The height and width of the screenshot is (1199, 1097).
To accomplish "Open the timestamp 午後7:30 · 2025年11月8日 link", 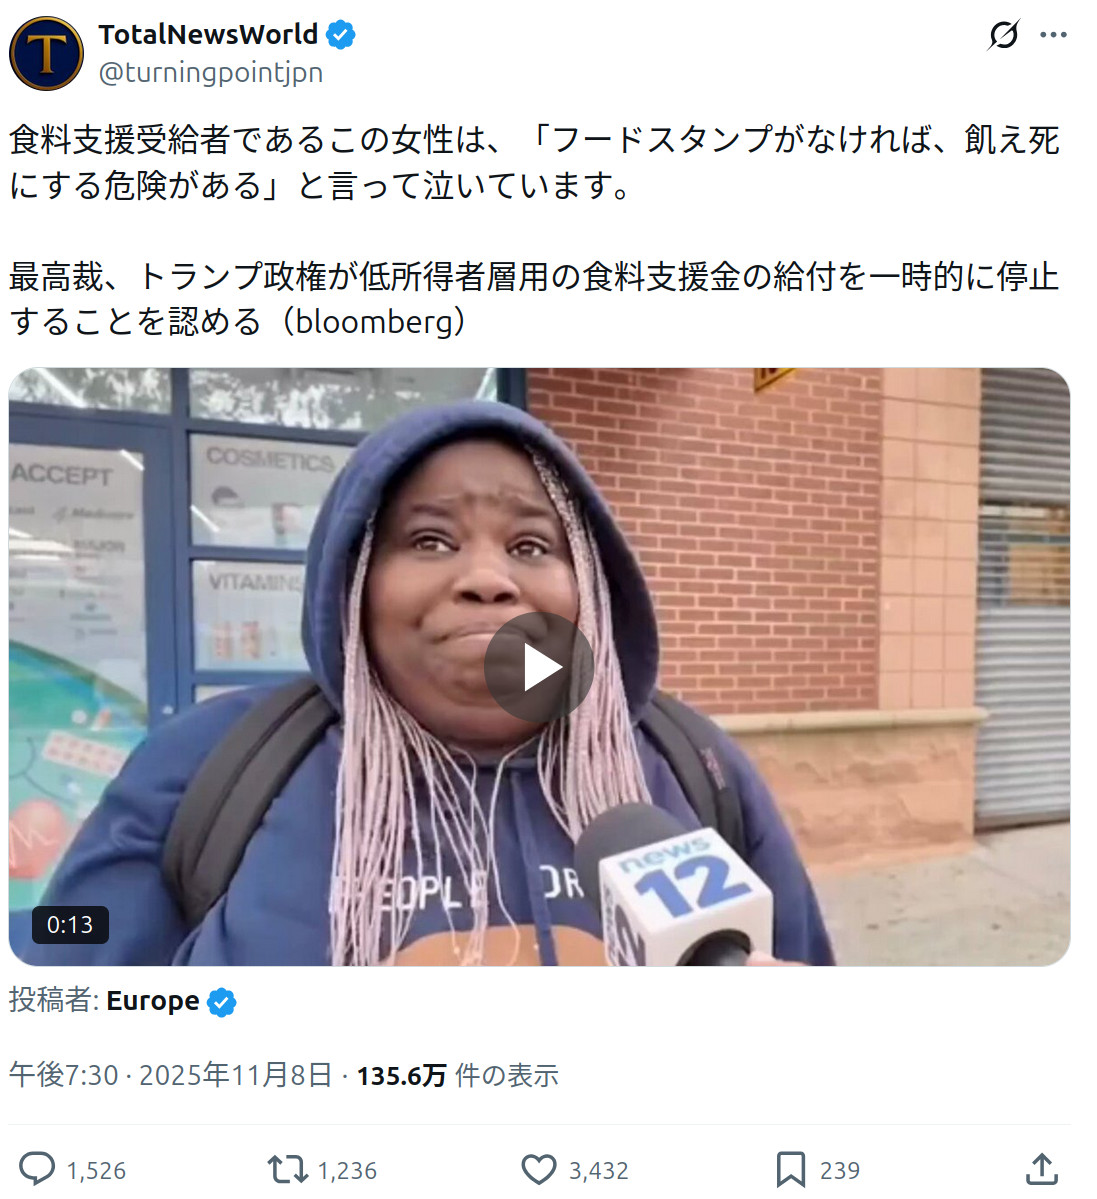I will coord(170,1075).
